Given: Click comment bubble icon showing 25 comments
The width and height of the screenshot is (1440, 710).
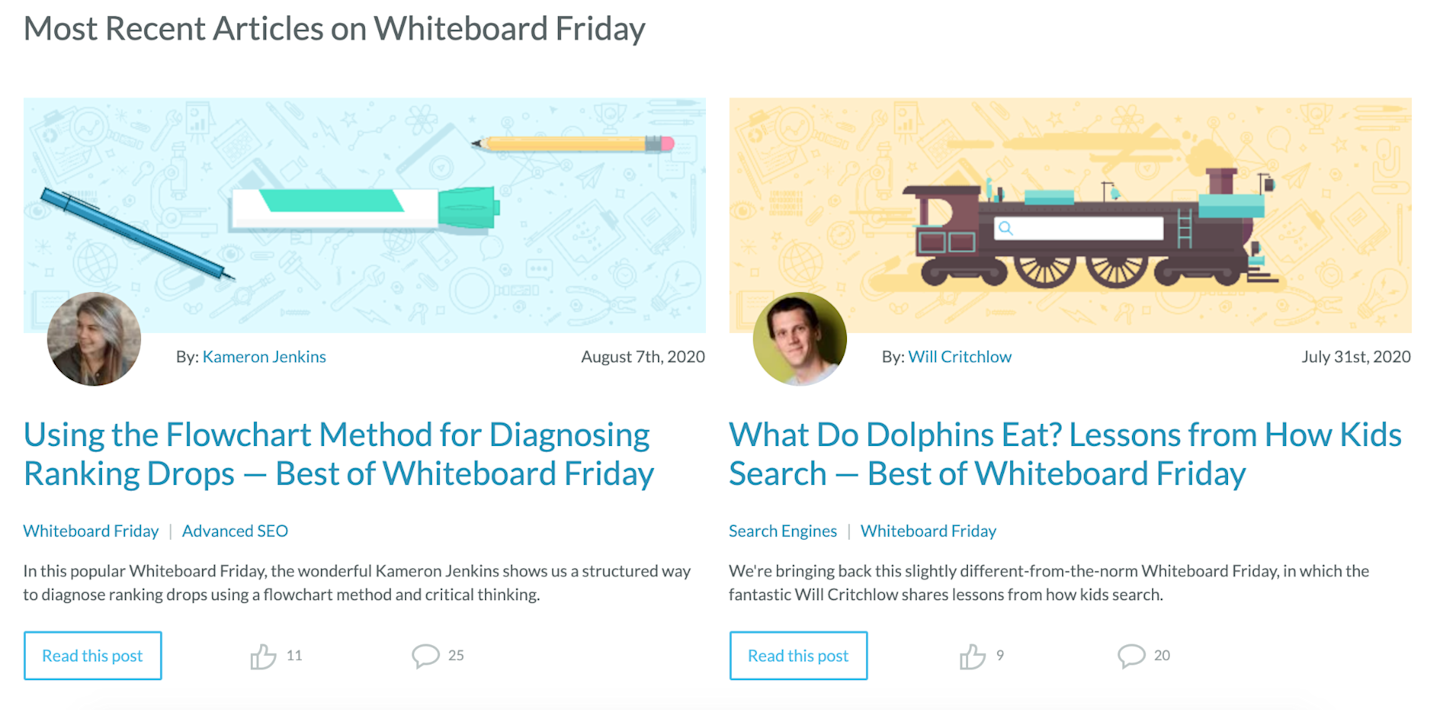Looking at the screenshot, I should tap(426, 656).
